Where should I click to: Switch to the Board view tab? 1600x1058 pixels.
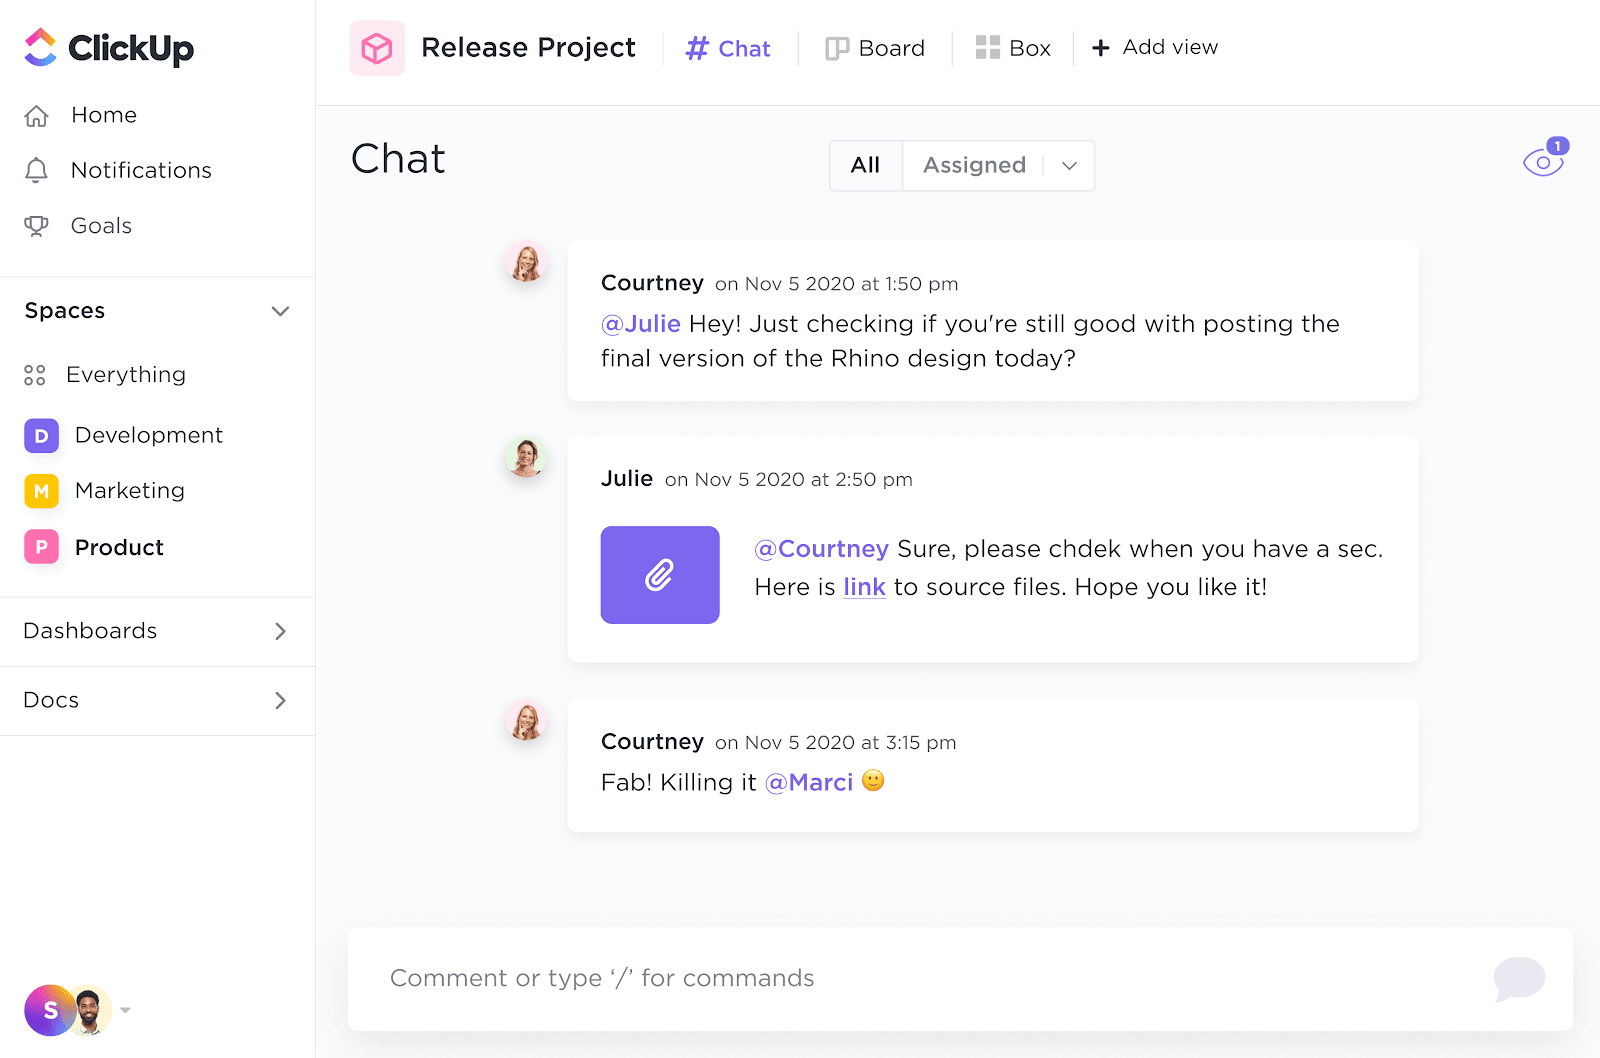[875, 47]
